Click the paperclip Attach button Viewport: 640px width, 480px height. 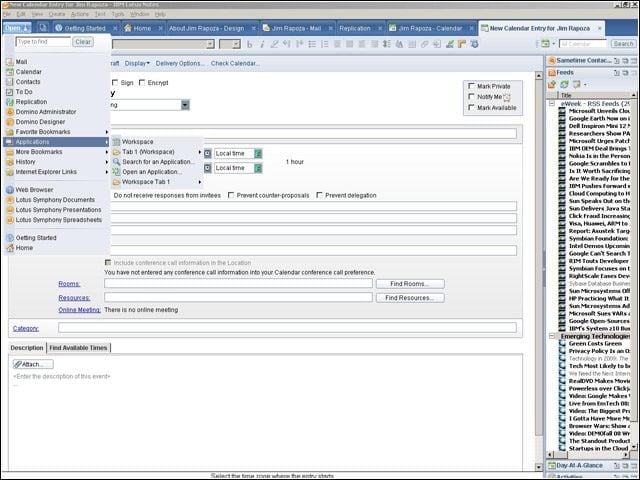tap(33, 364)
